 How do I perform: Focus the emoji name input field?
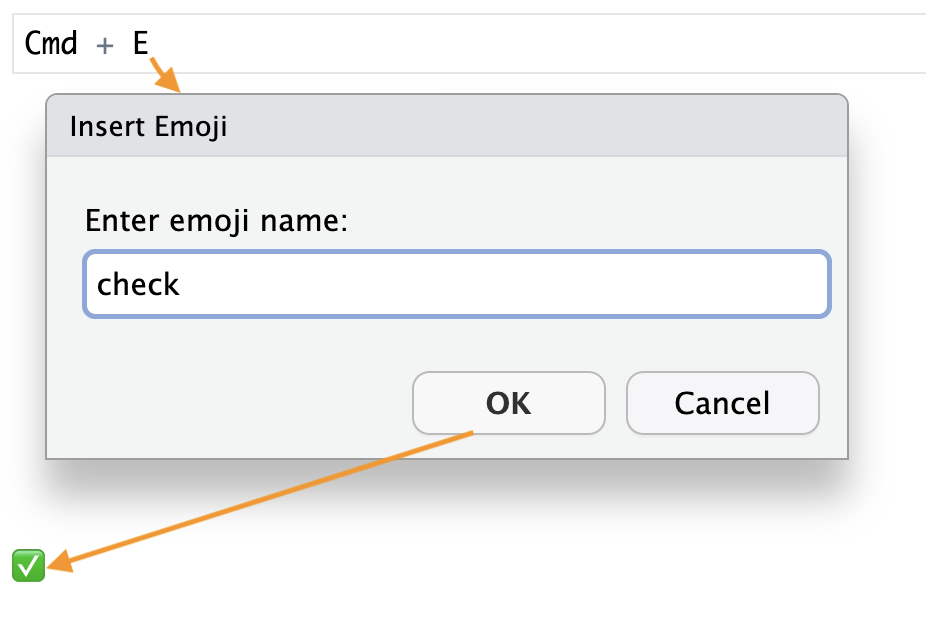456,285
